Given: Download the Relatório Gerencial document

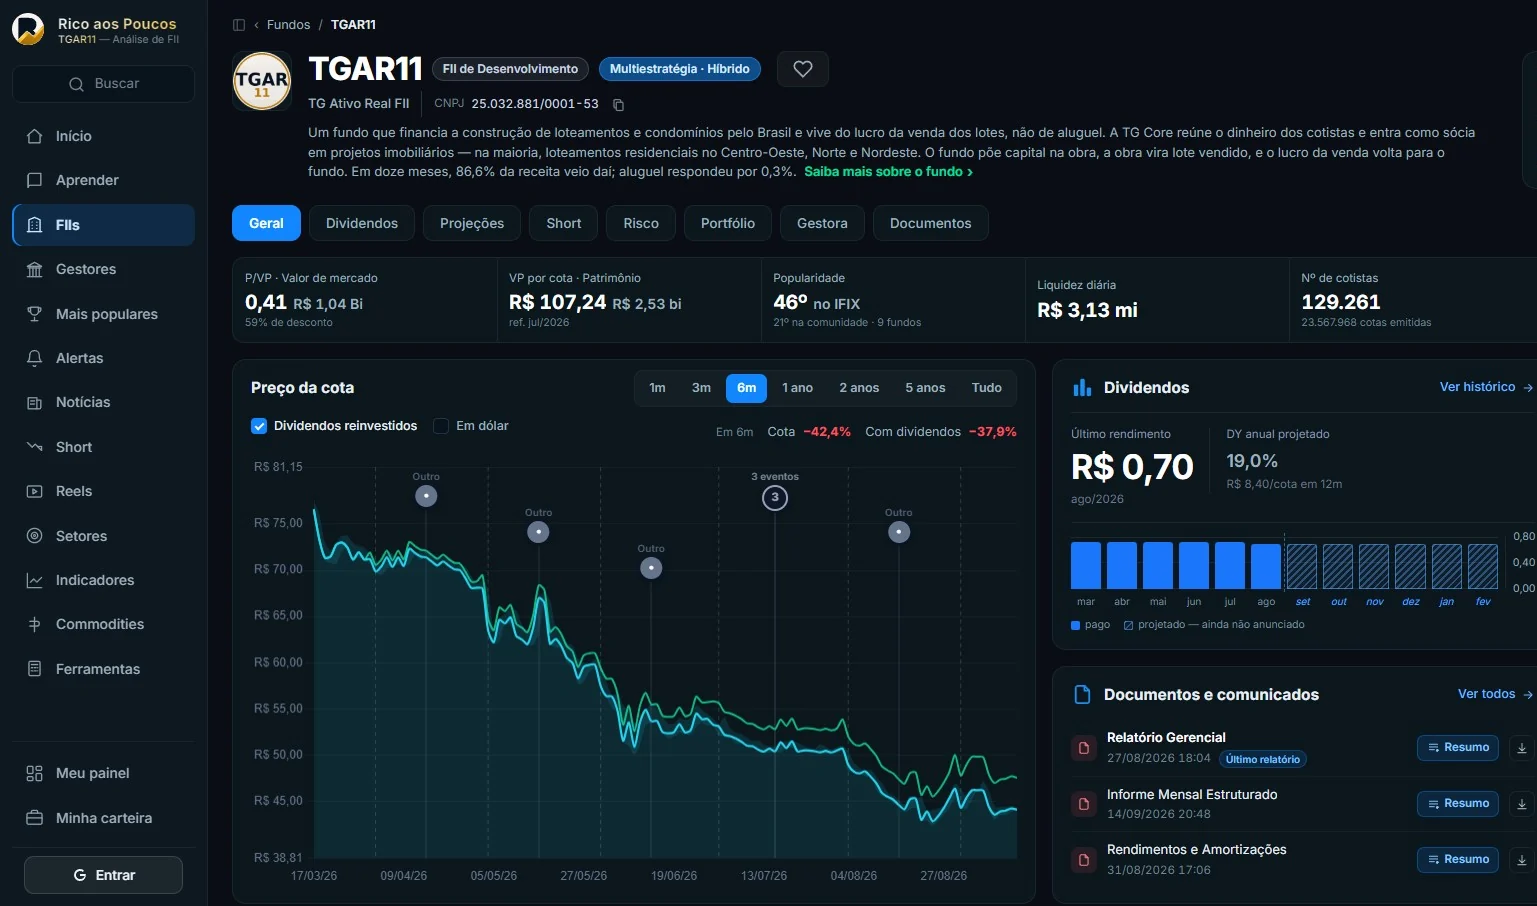Looking at the screenshot, I should (x=1522, y=748).
